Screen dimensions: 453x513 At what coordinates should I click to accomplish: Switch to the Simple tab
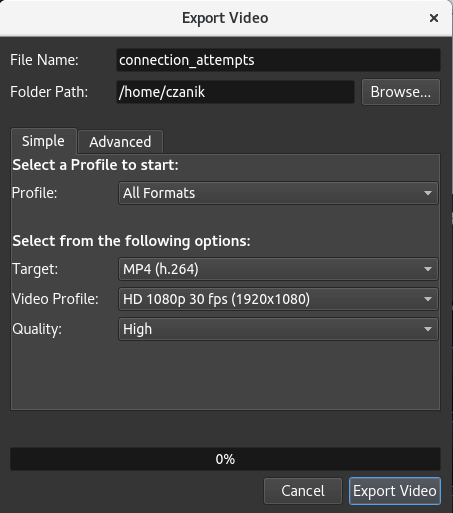[44, 141]
